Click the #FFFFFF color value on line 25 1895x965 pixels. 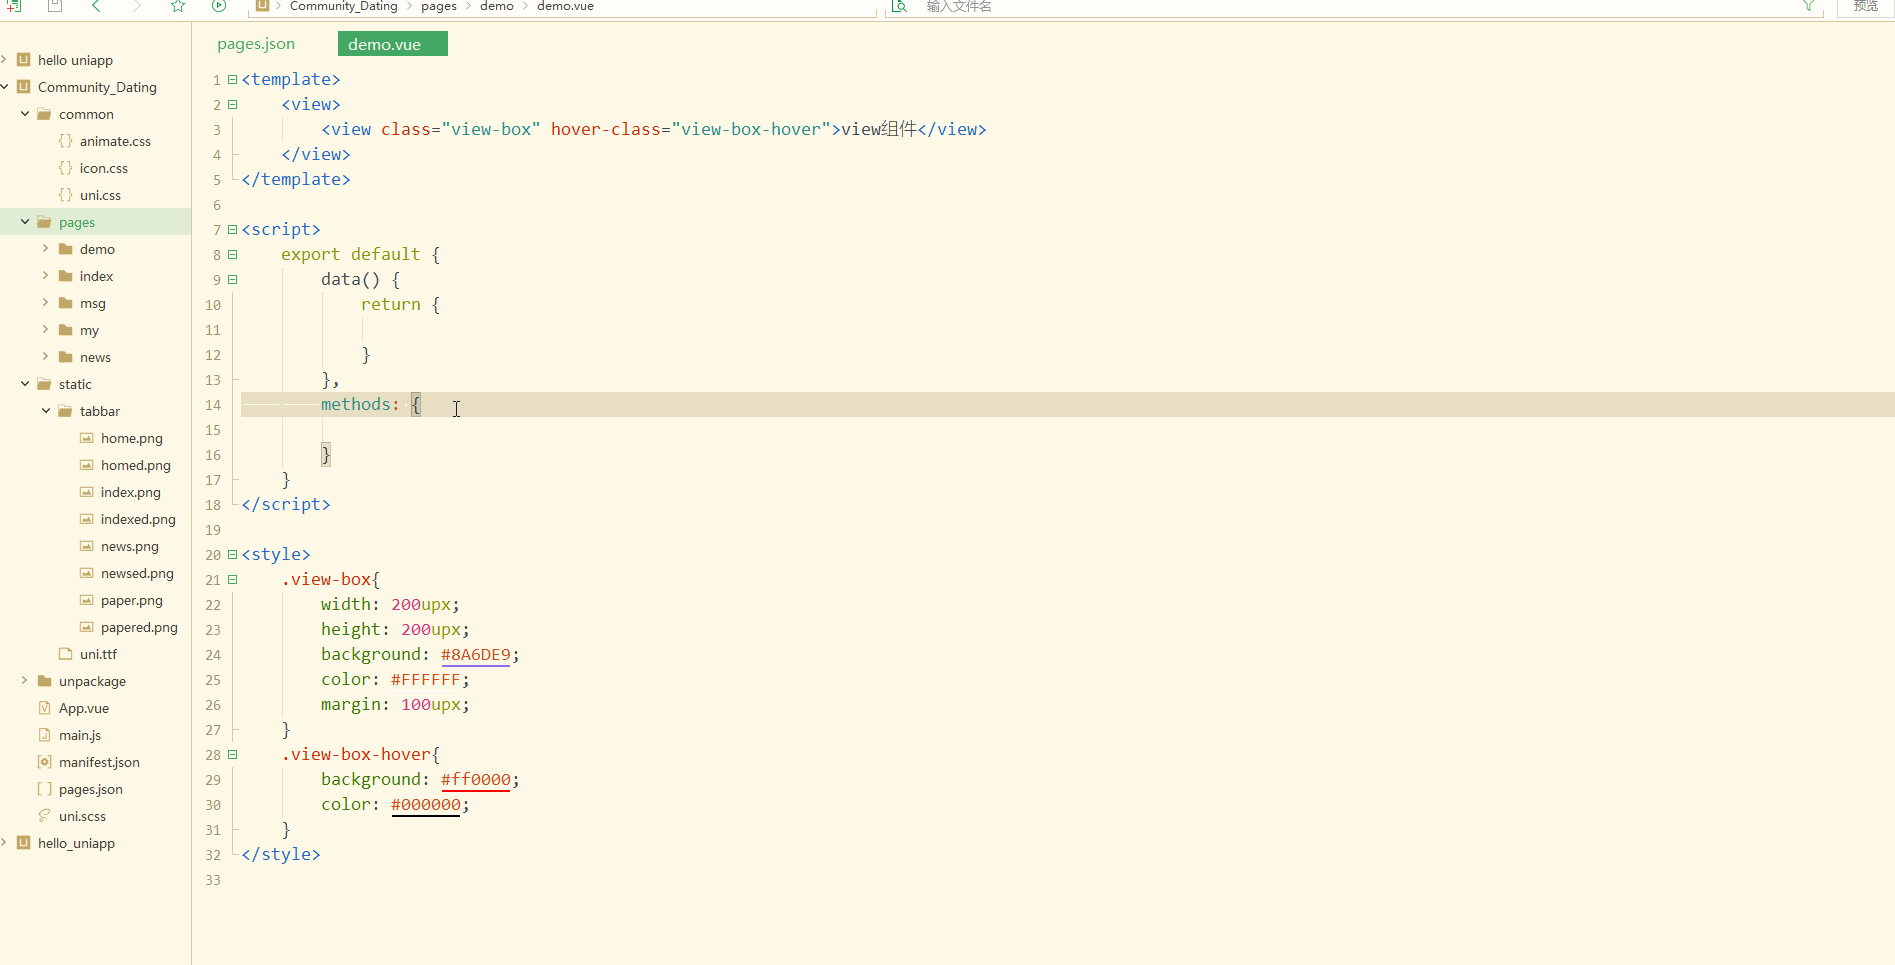(x=426, y=679)
